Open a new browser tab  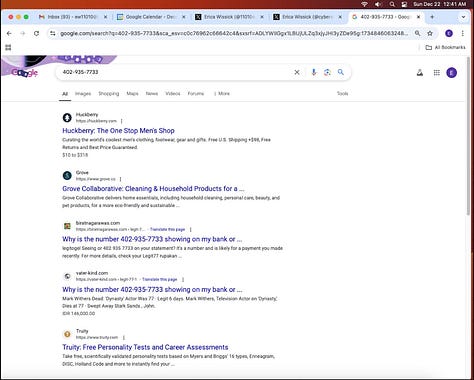pos(432,17)
